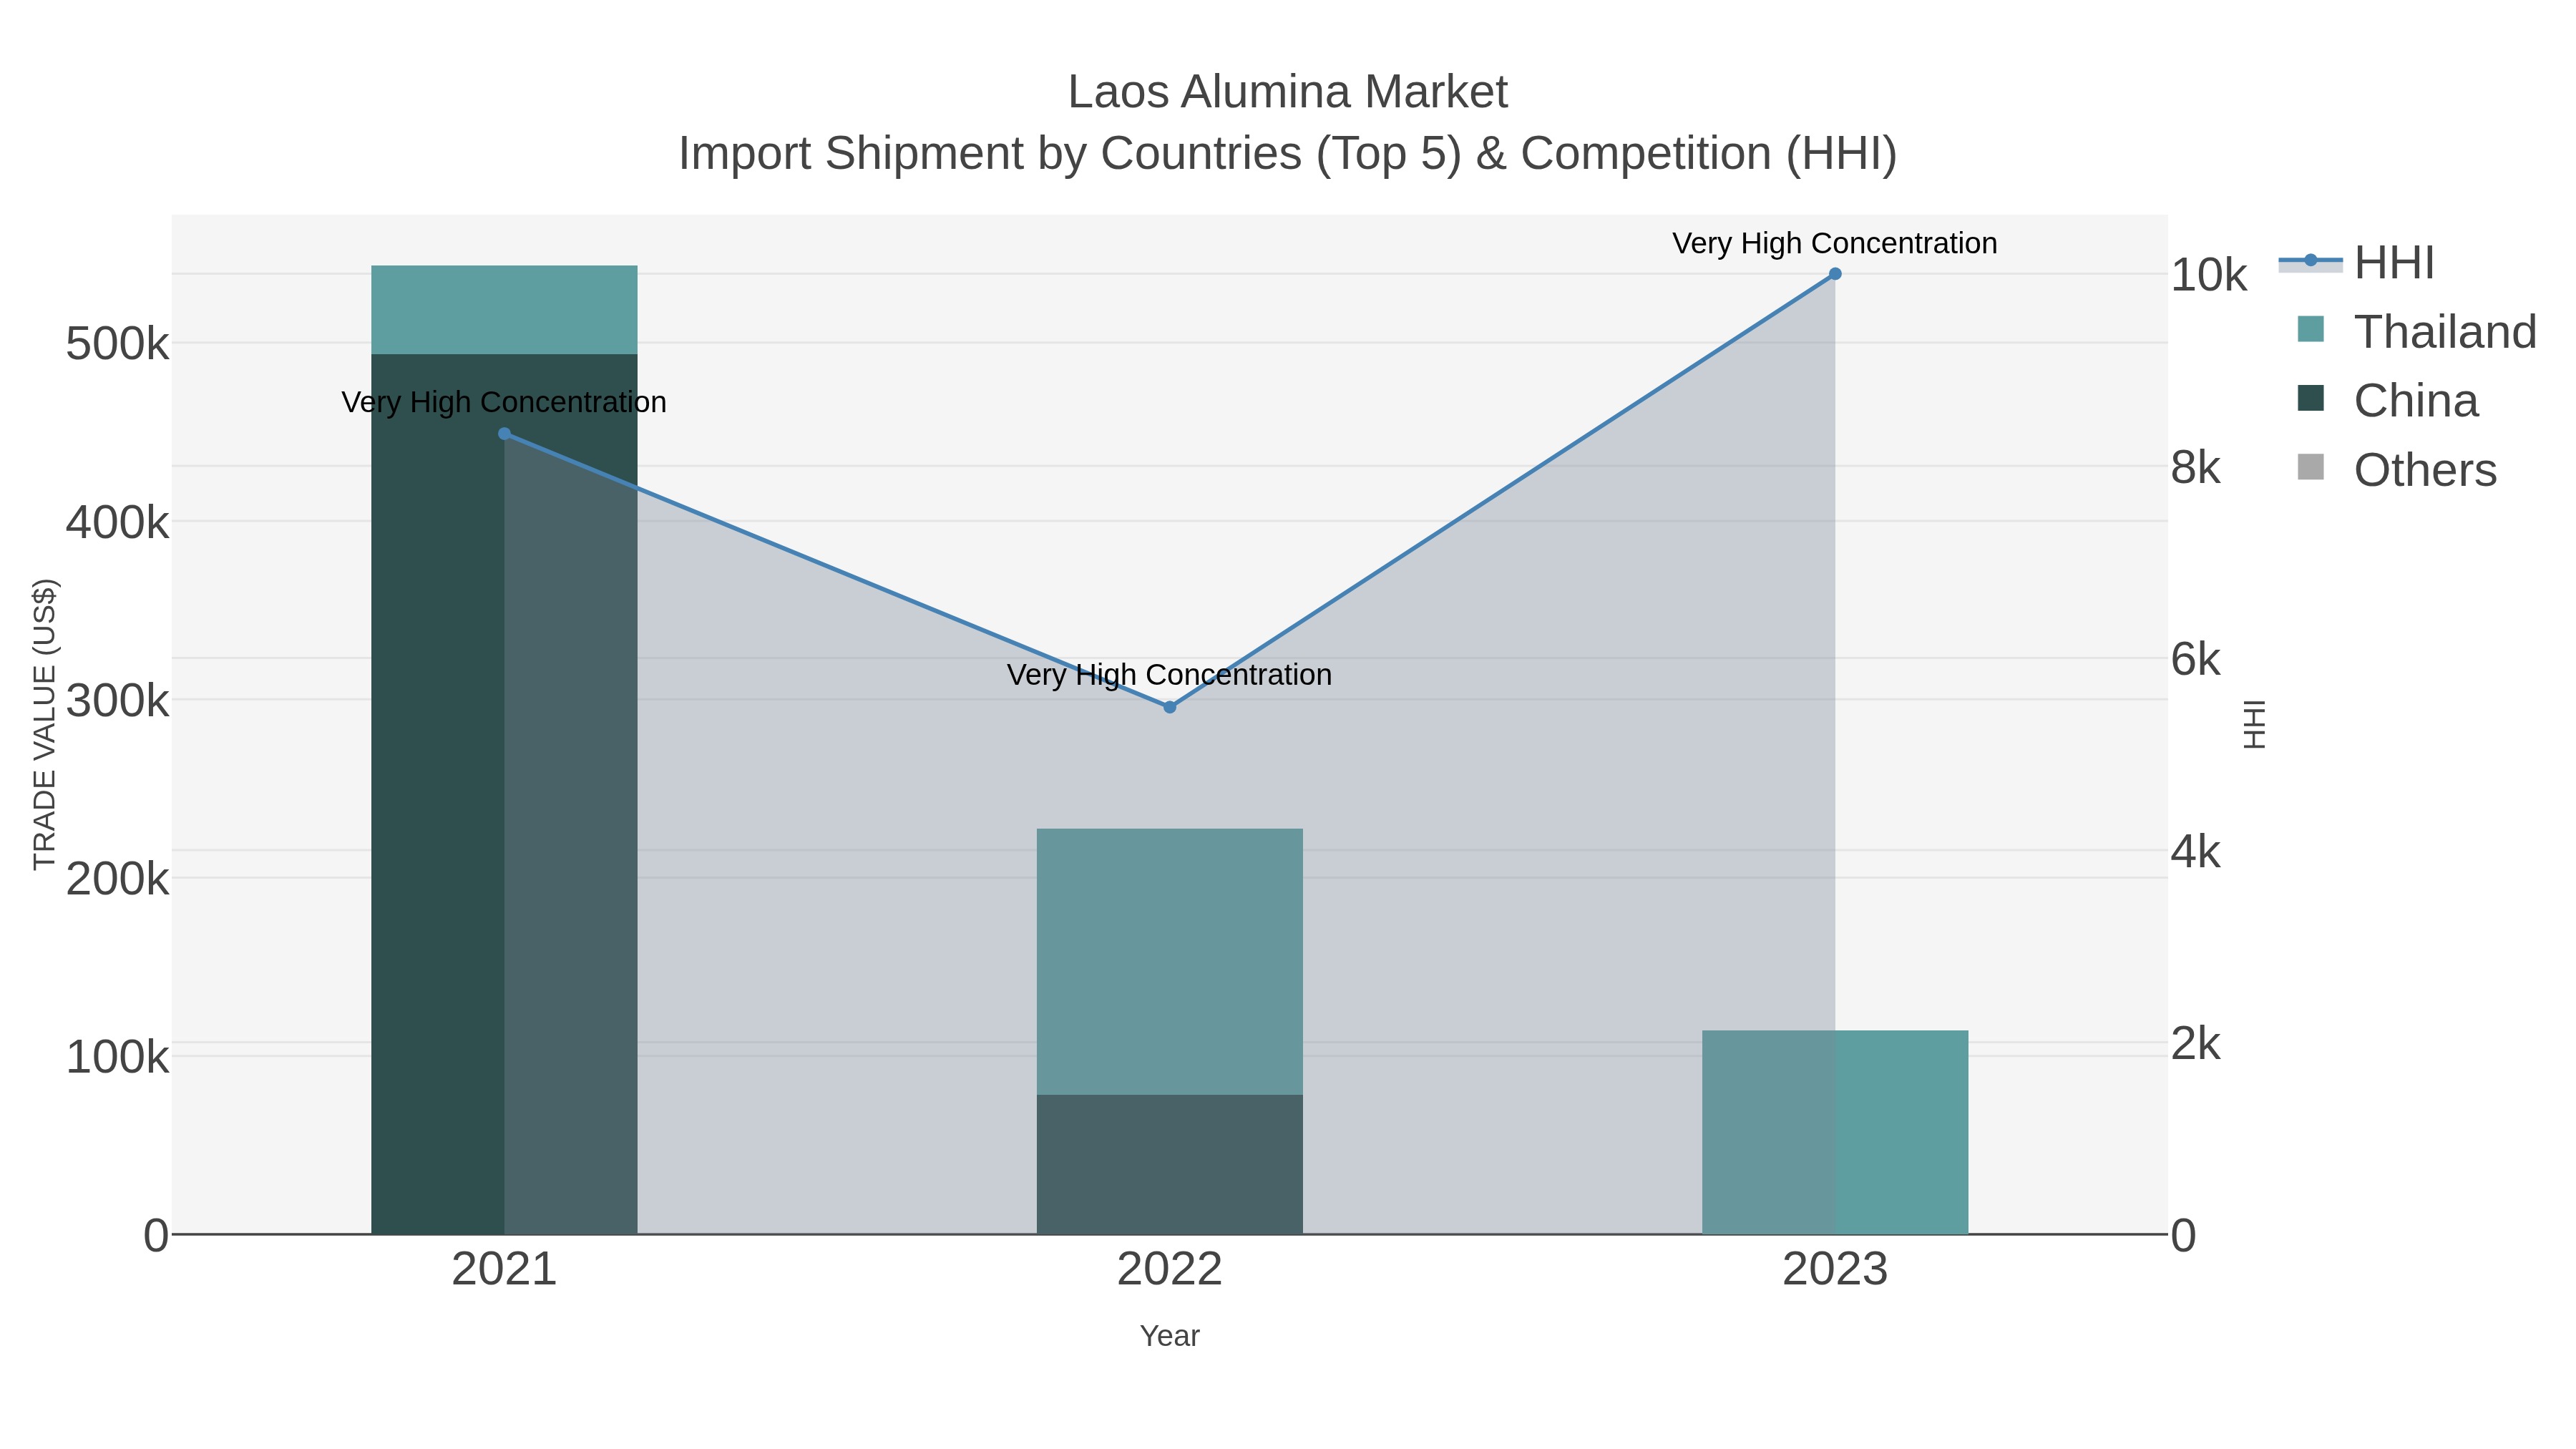The image size is (2576, 1449).
Task: Toggle the China legend entry
Action: (x=2388, y=401)
